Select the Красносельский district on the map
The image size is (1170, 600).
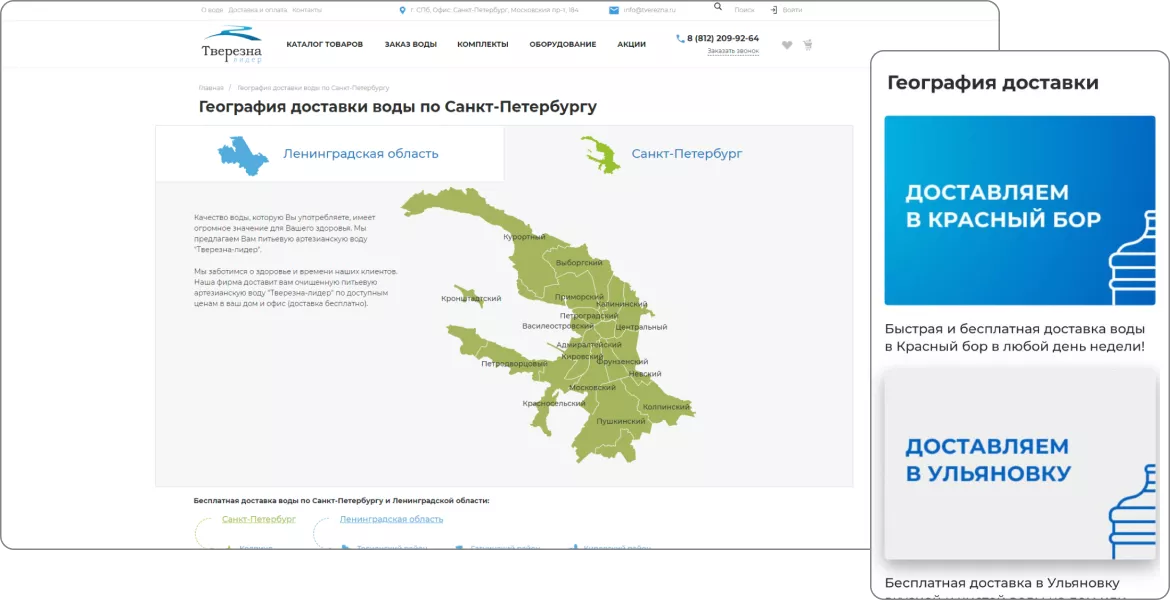(553, 403)
